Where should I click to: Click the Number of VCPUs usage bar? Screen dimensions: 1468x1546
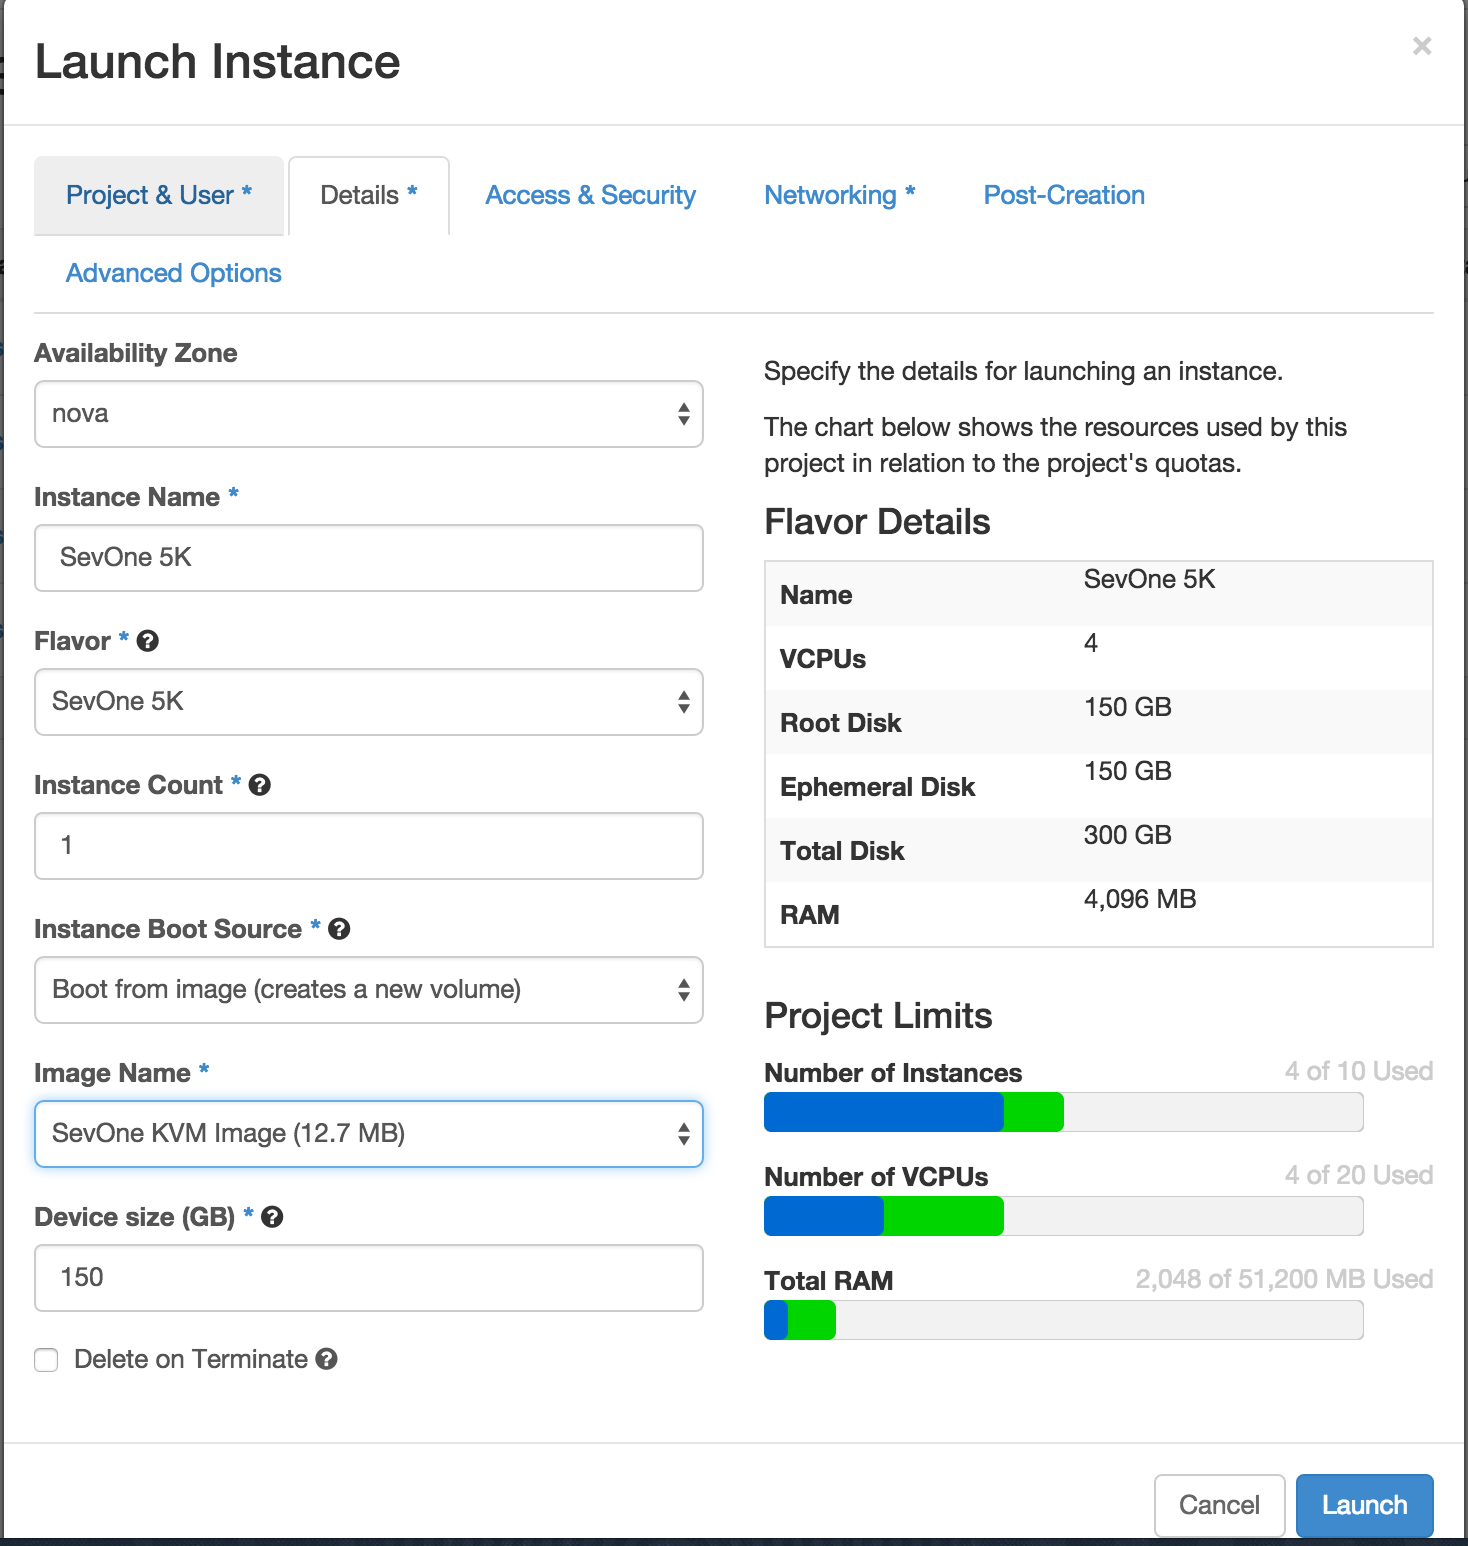1063,1216
